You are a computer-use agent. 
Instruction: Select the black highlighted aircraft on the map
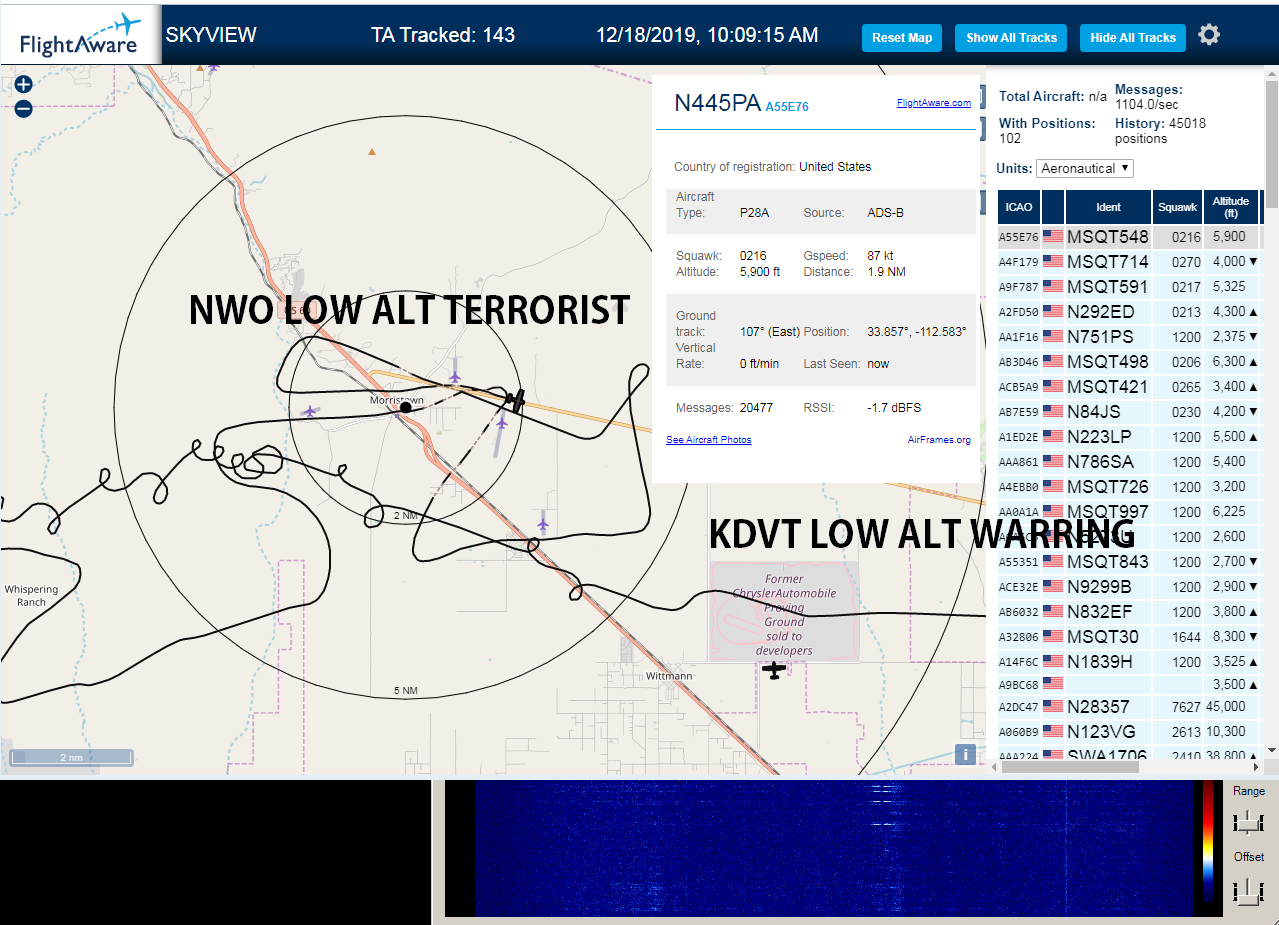[515, 400]
